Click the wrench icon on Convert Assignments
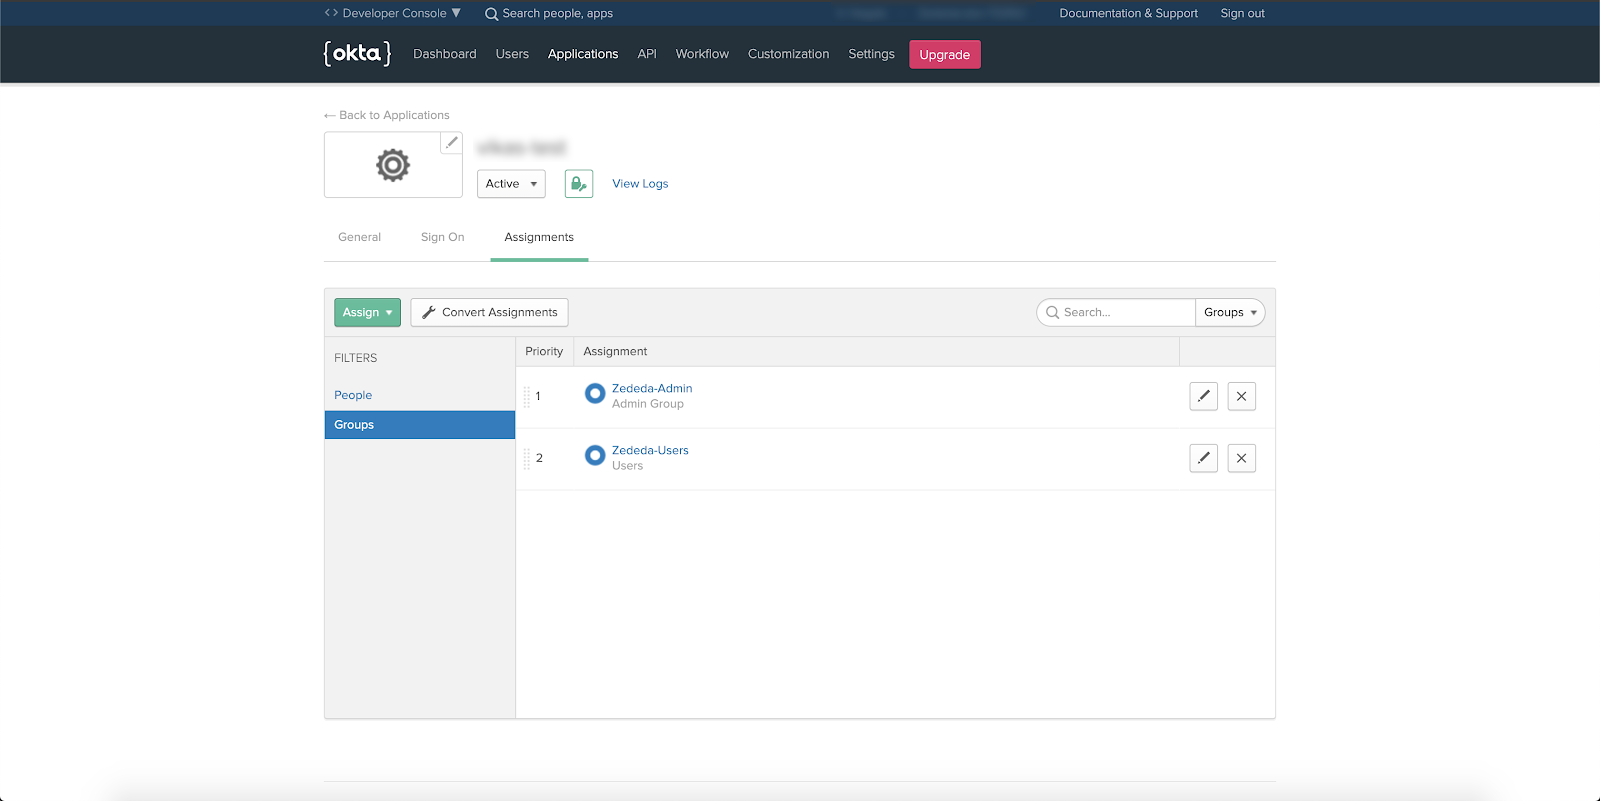The height and width of the screenshot is (801, 1600). pos(429,312)
